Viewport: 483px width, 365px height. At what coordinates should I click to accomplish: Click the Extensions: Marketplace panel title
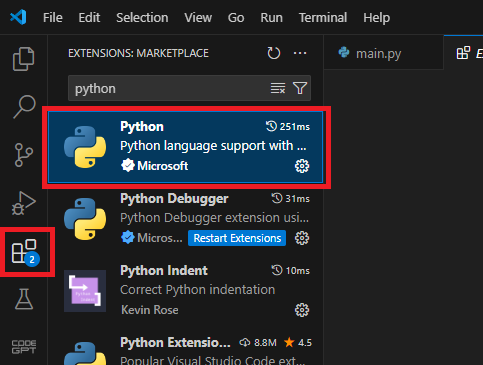[138, 53]
